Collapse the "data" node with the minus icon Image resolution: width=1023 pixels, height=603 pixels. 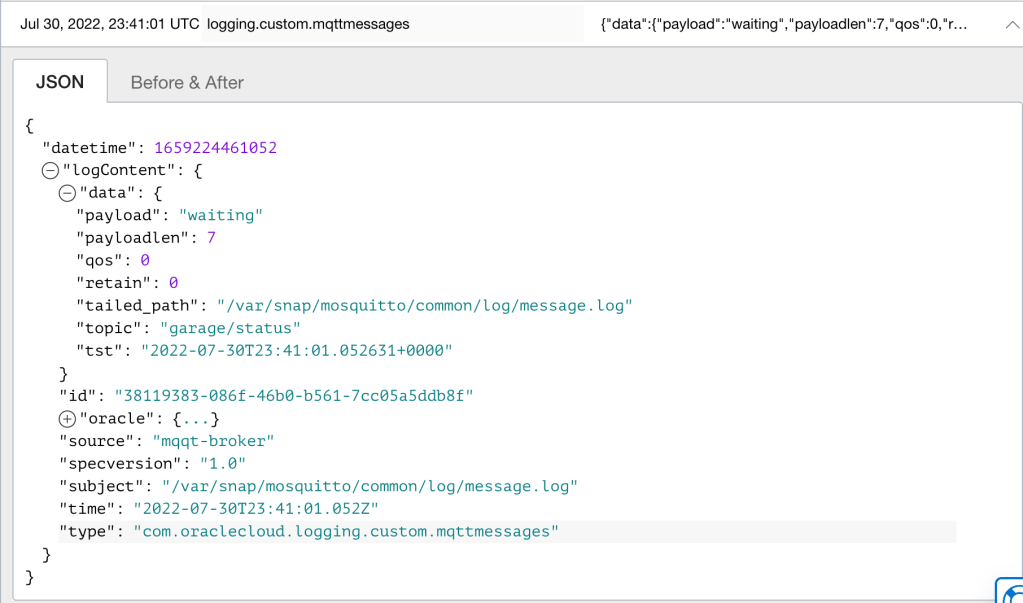(x=68, y=193)
